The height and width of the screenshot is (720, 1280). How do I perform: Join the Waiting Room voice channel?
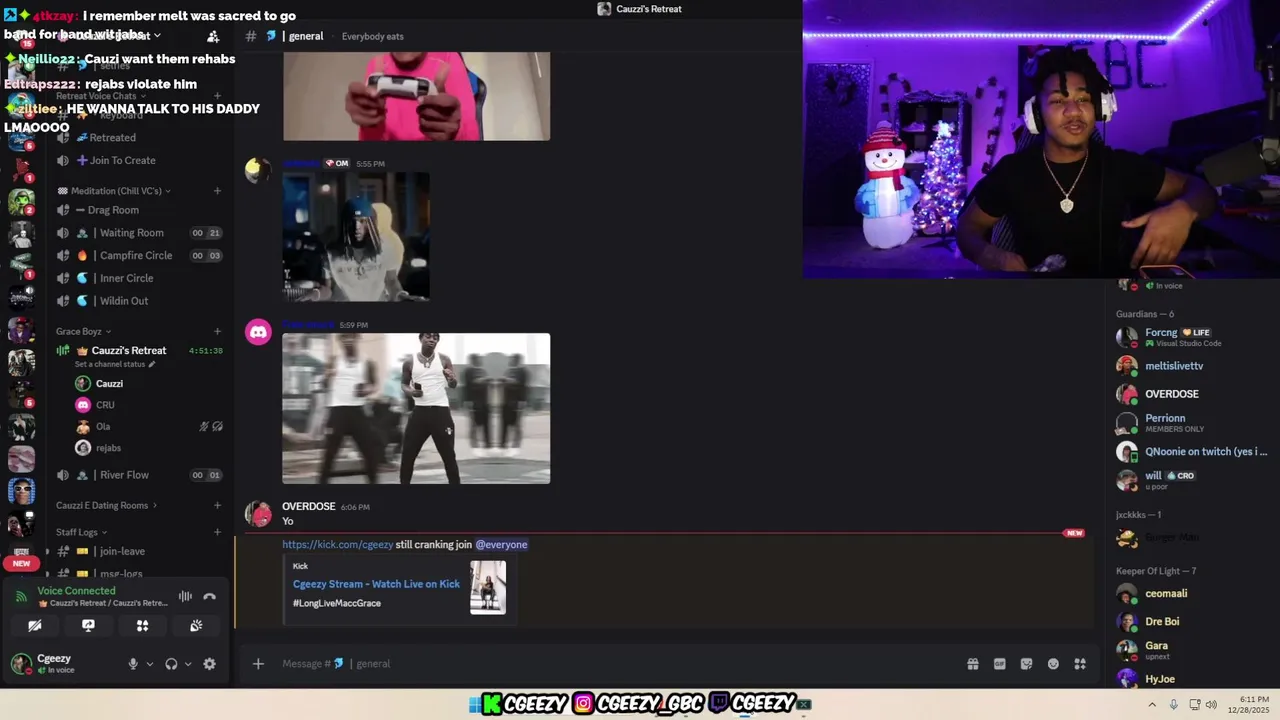(131, 233)
